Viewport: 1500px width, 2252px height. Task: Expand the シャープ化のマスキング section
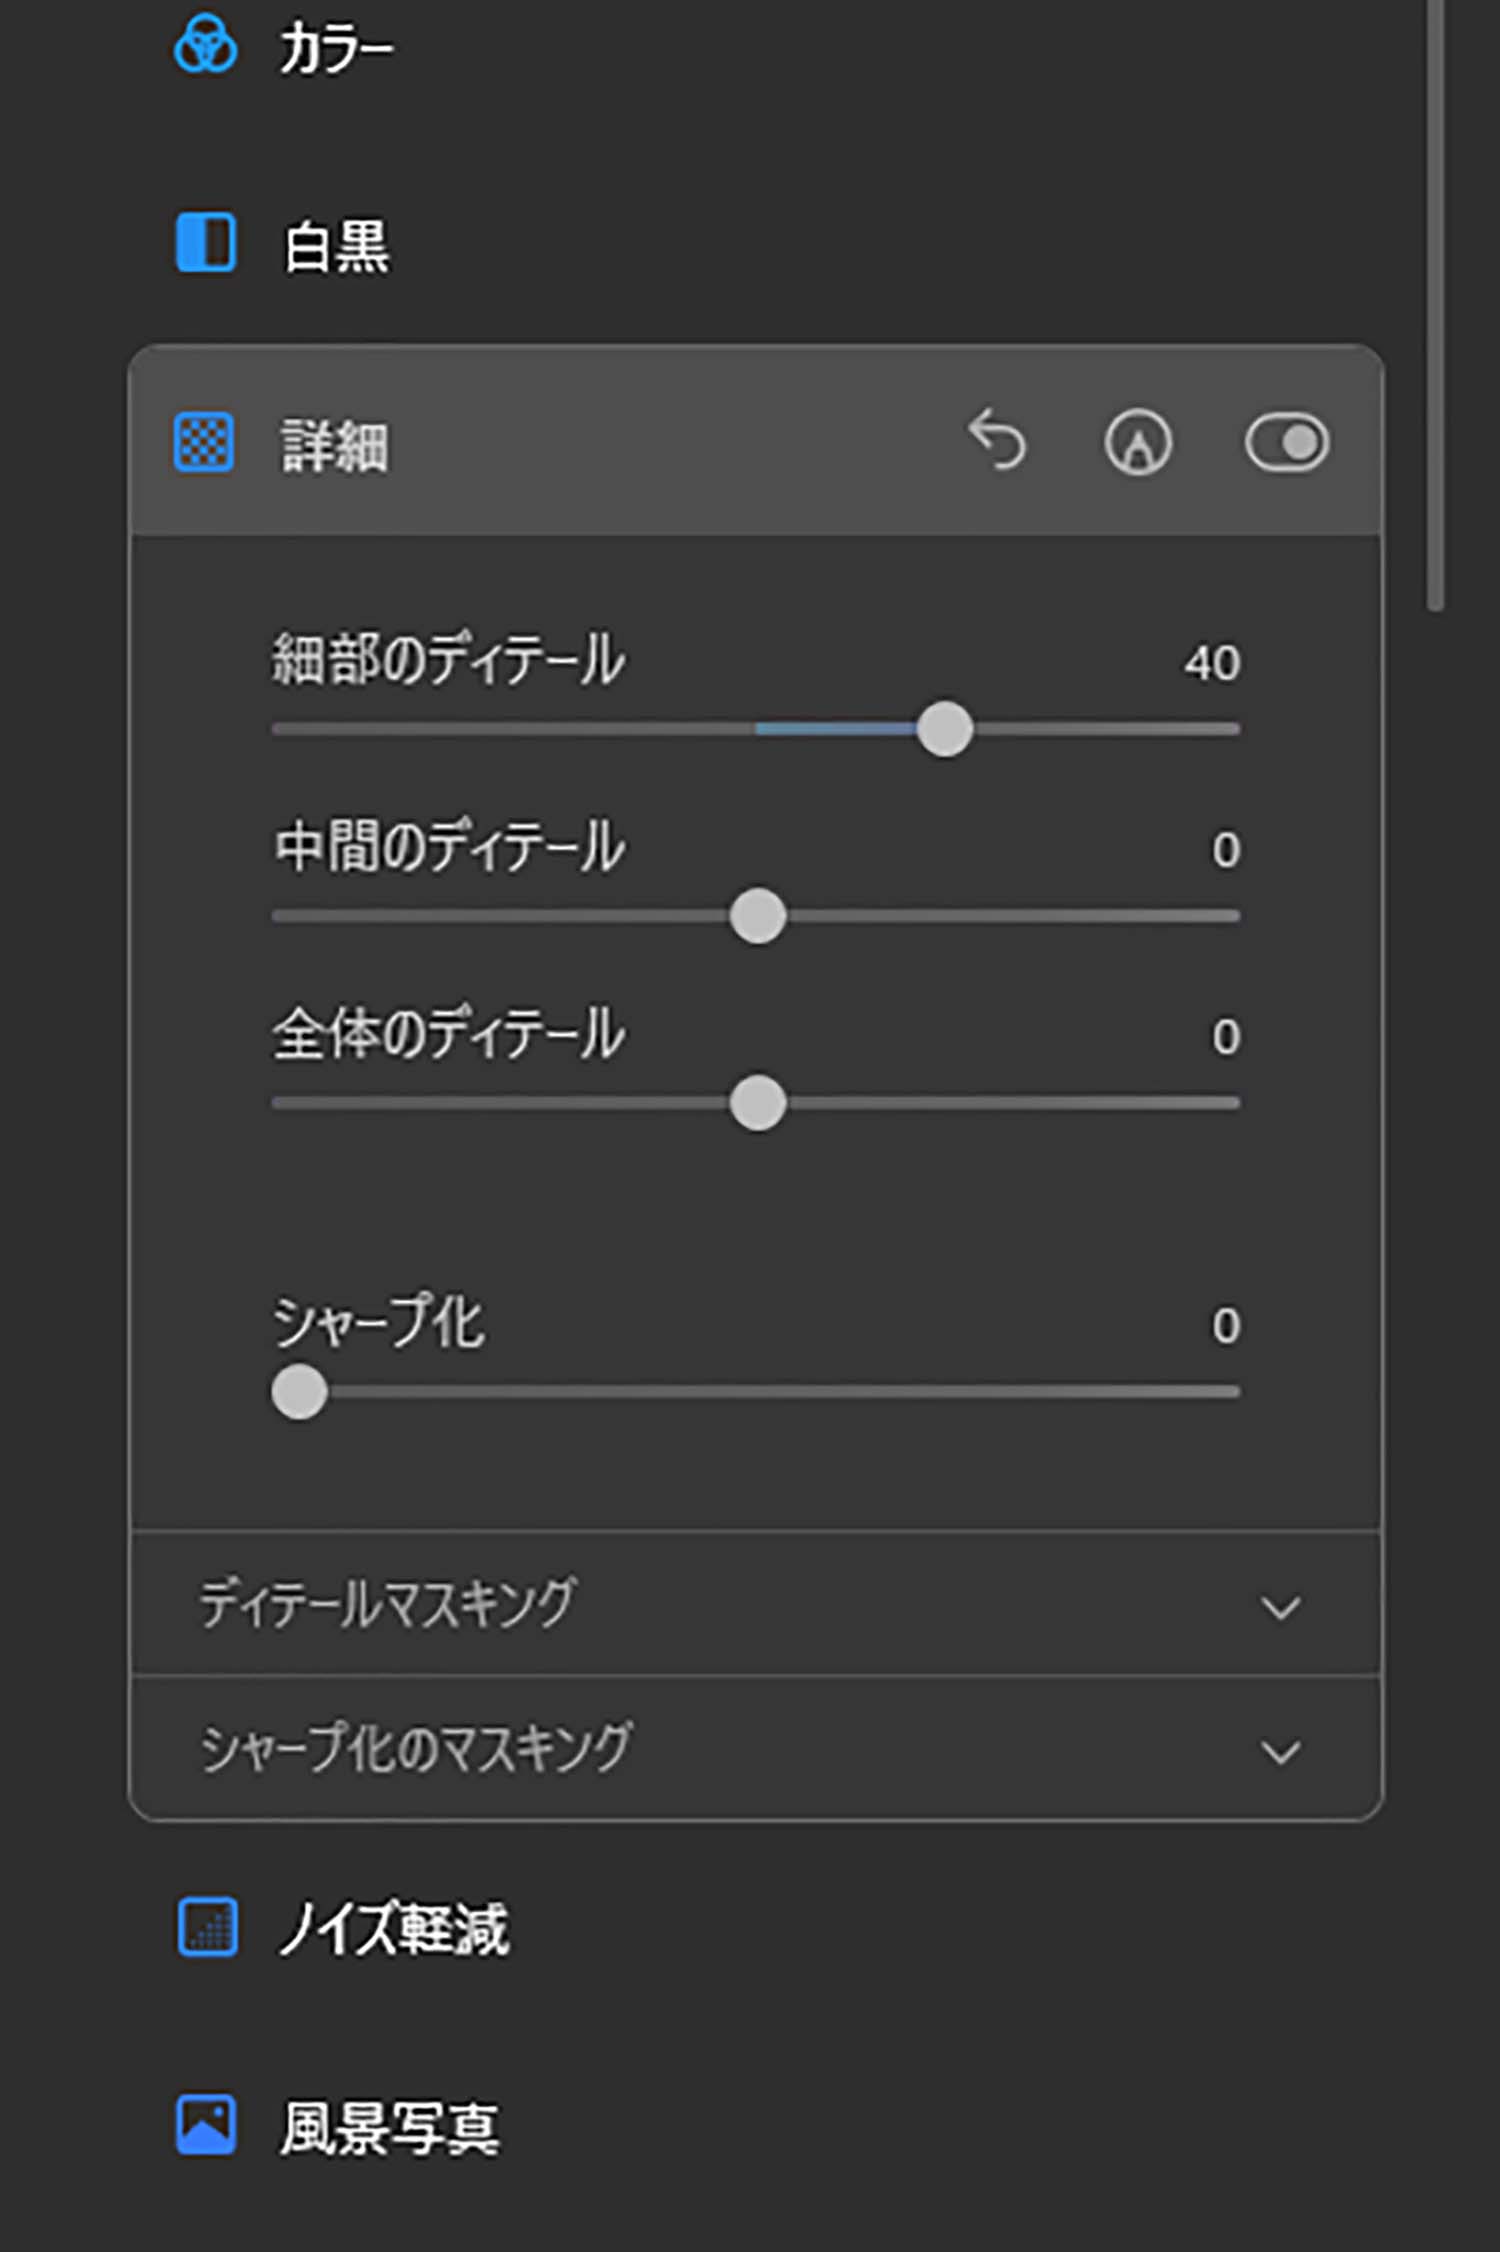coord(756,1749)
